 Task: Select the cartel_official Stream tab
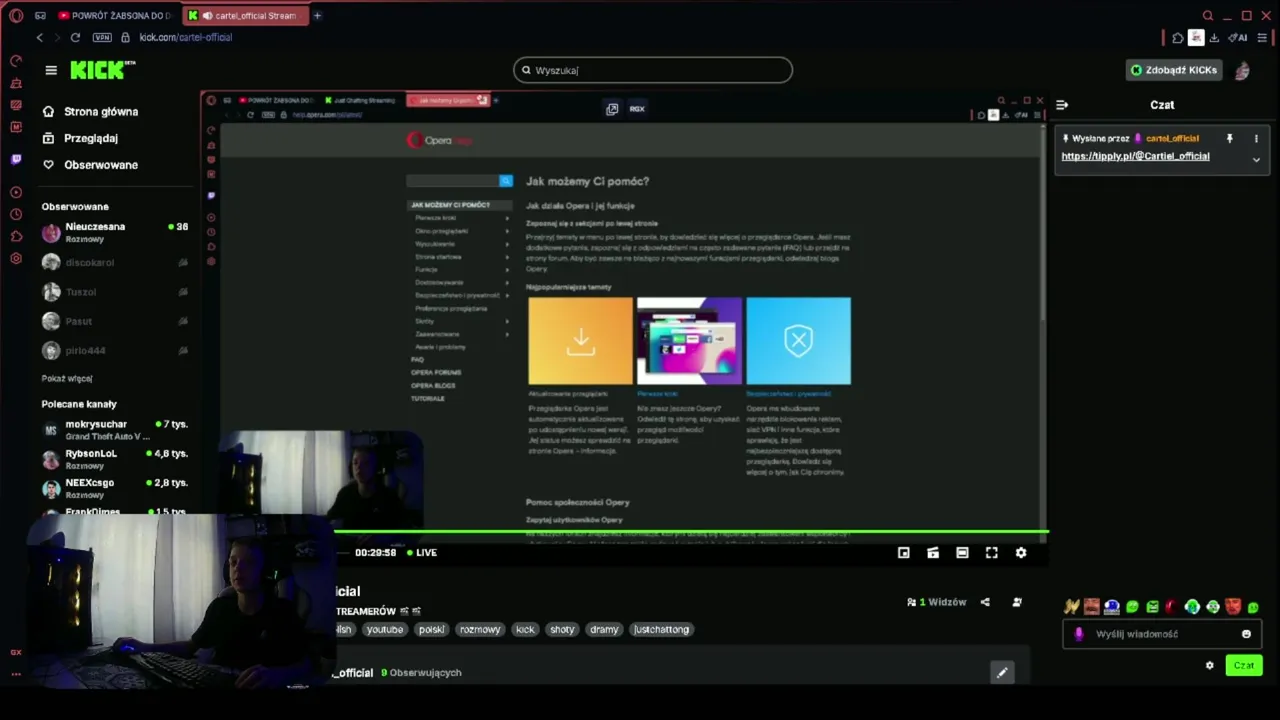(246, 16)
